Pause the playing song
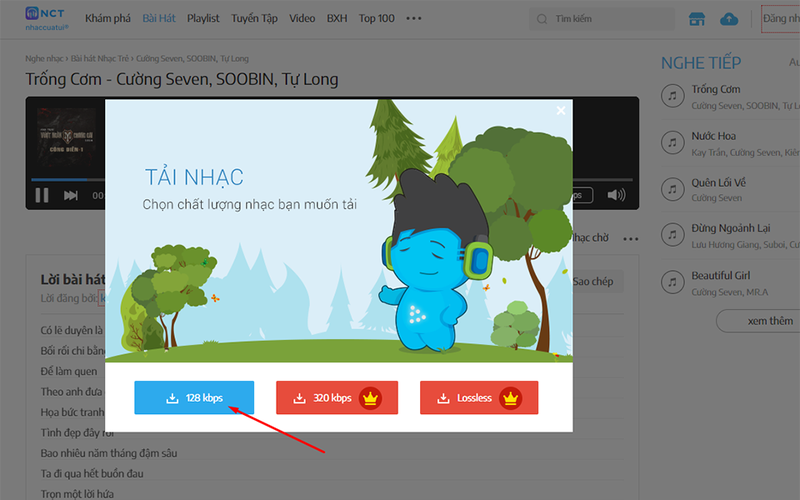The image size is (800, 500). click(42, 195)
